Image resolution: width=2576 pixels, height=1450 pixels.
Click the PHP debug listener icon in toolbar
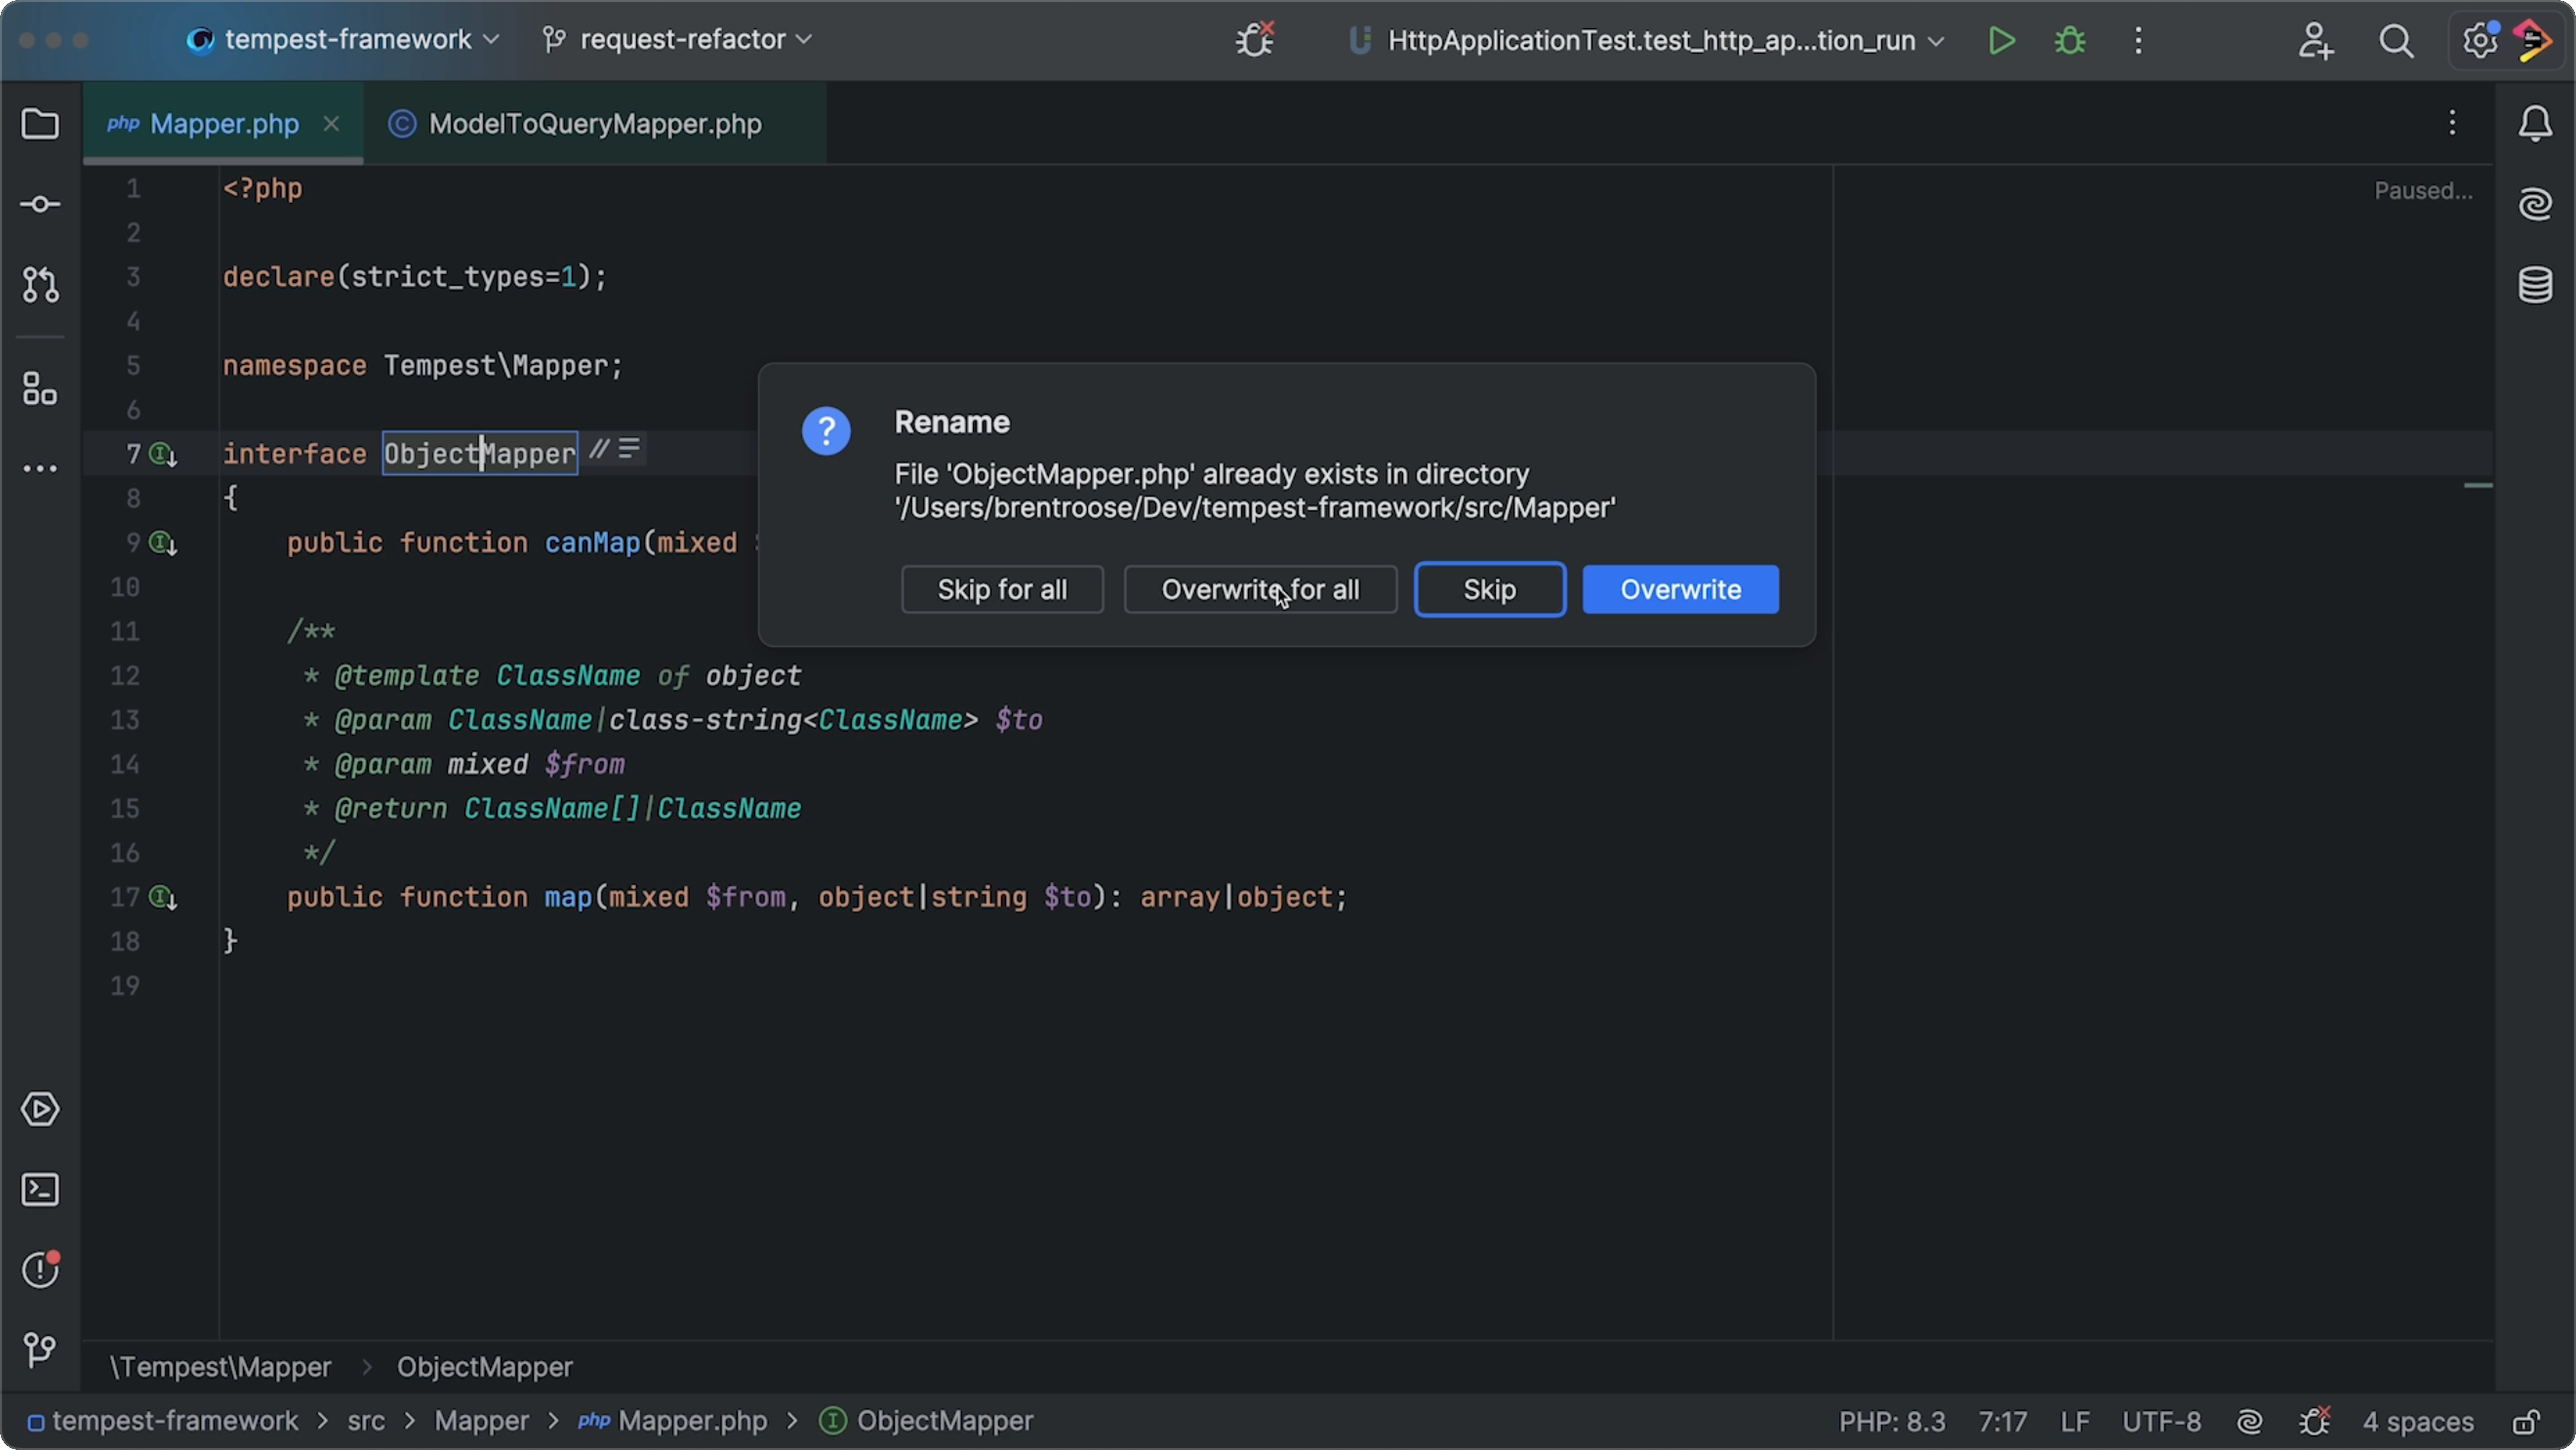1255,40
